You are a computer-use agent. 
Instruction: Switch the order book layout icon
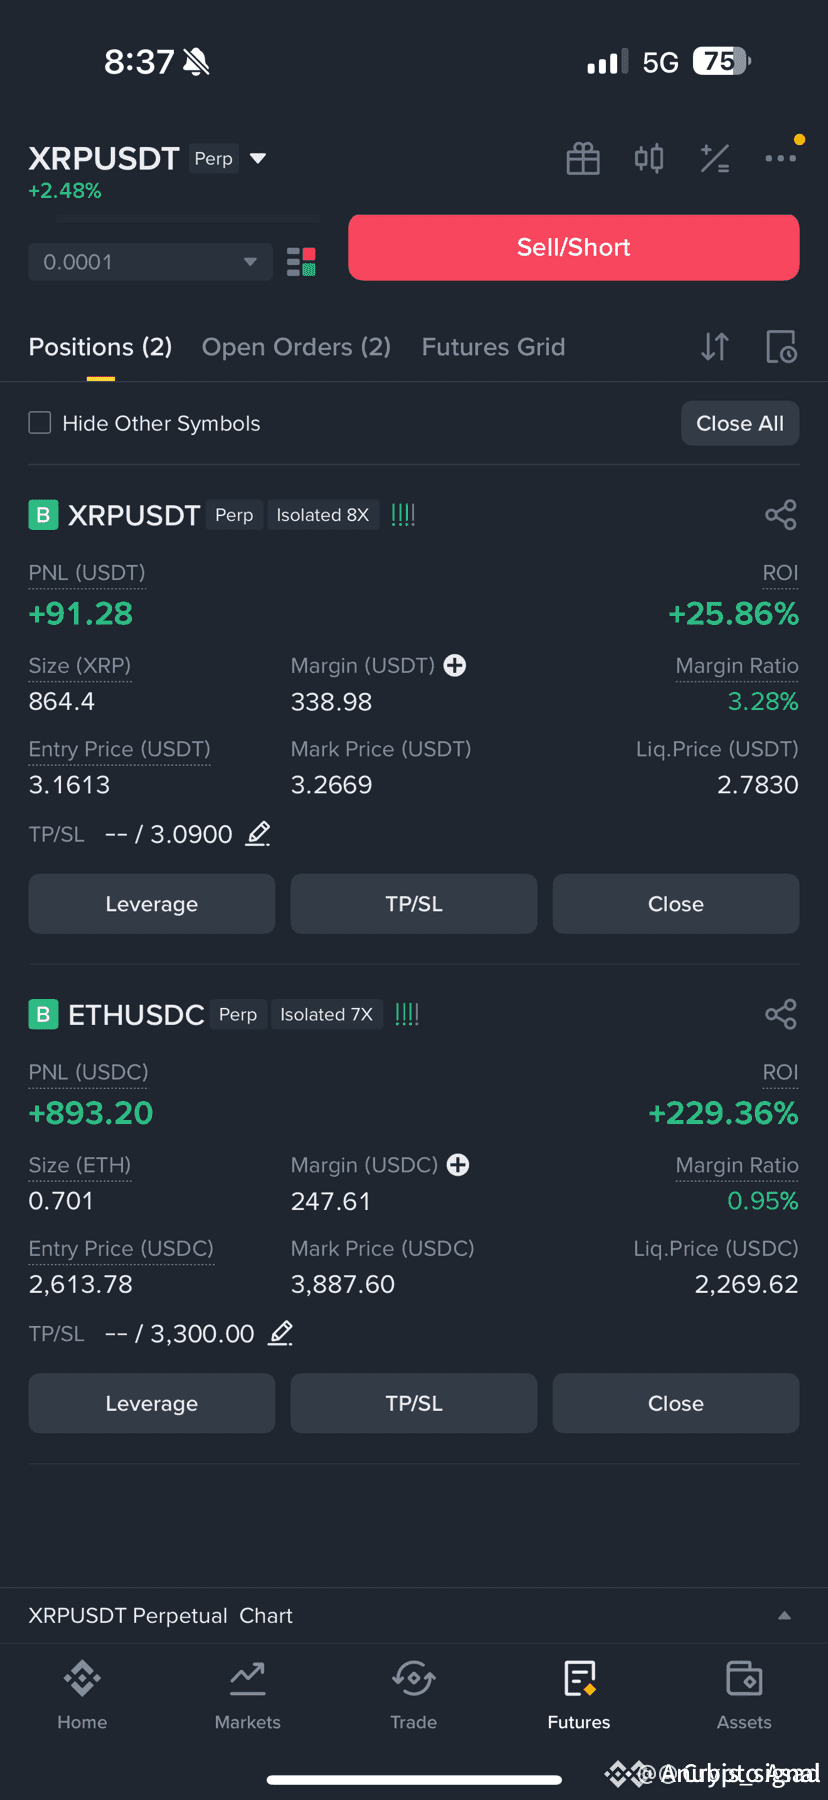tap(301, 262)
